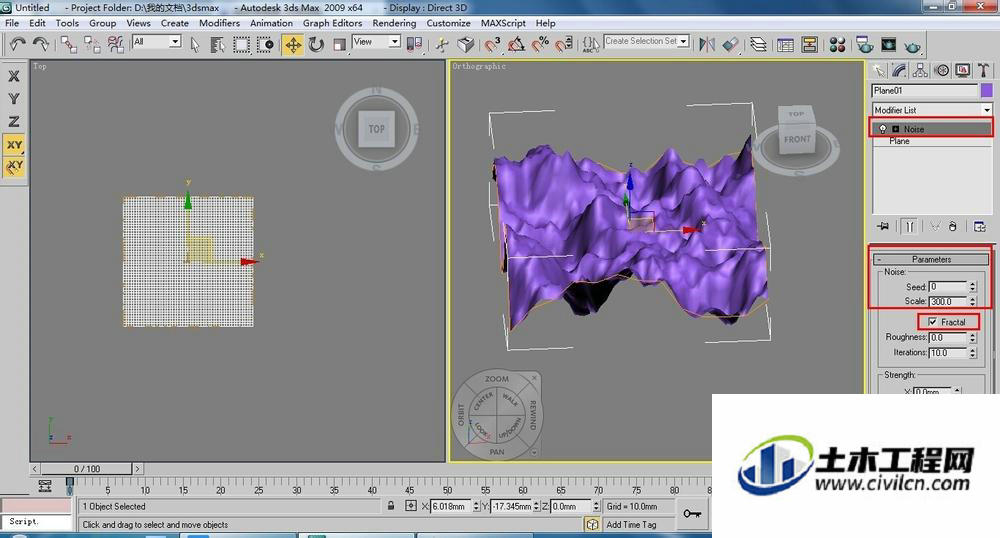Open the Configure Modifier Sets icon
The image size is (1000, 538).
click(980, 226)
